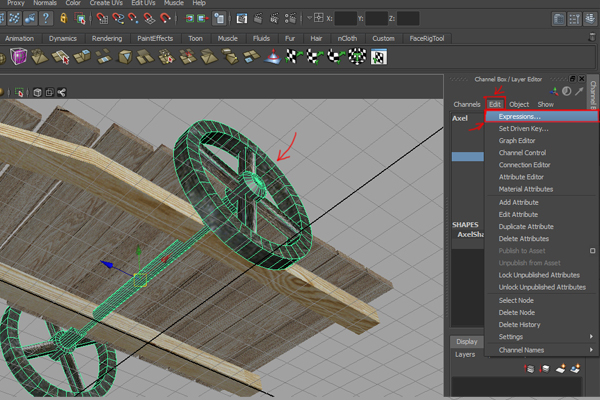The image size is (600, 400).
Task: Click the first checkered UV shelf icon
Action: (x=294, y=57)
